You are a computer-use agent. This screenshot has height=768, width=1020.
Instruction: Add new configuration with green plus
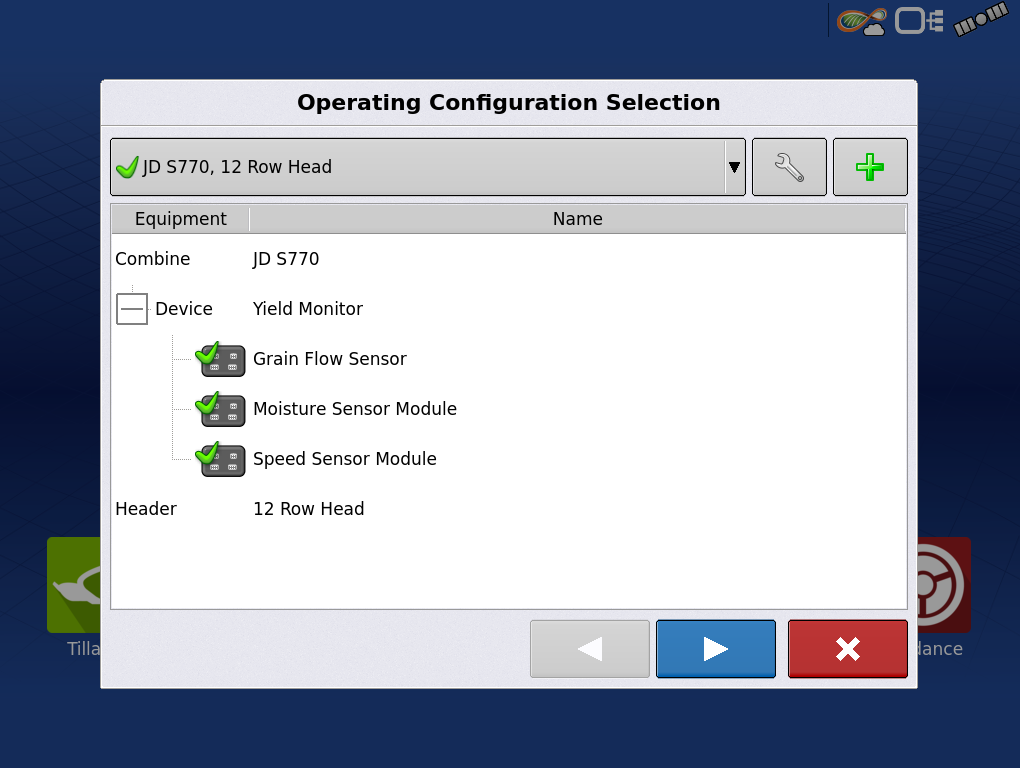click(x=870, y=167)
